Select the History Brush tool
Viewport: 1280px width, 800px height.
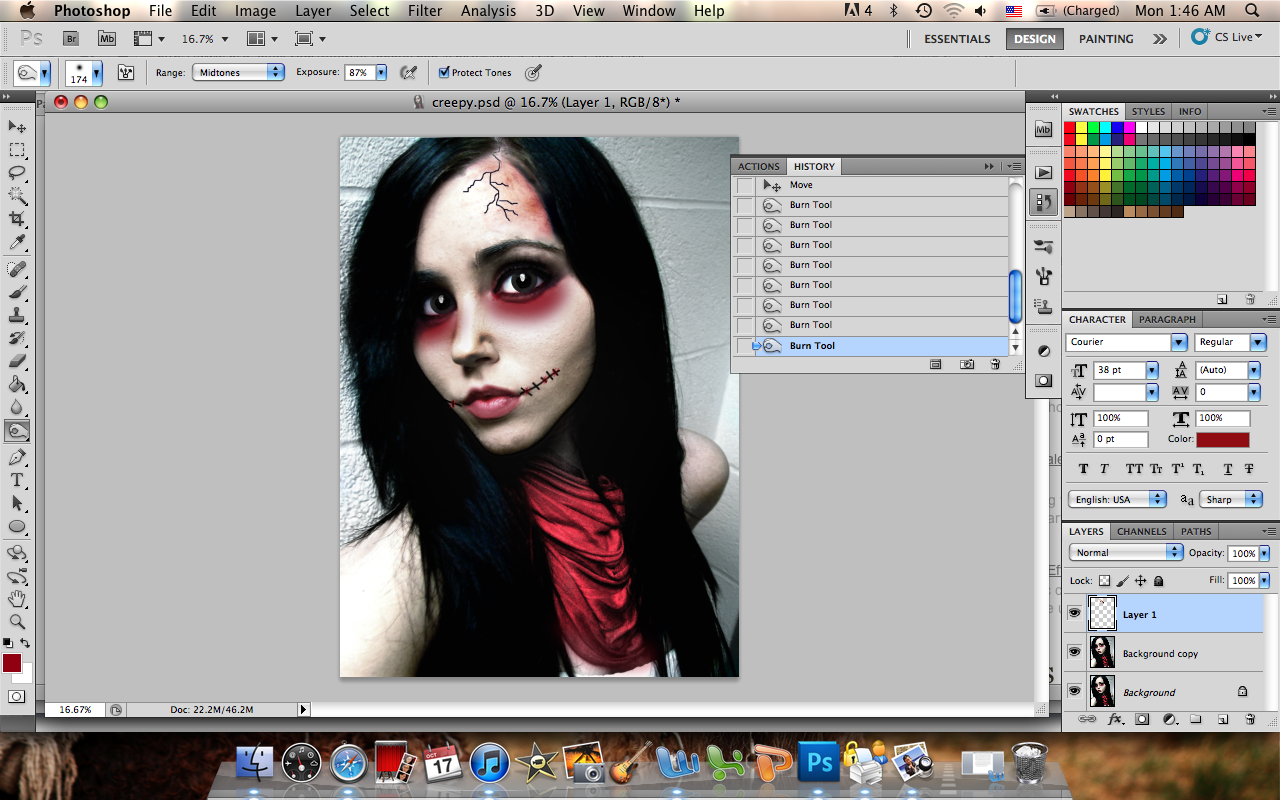pyautogui.click(x=17, y=338)
